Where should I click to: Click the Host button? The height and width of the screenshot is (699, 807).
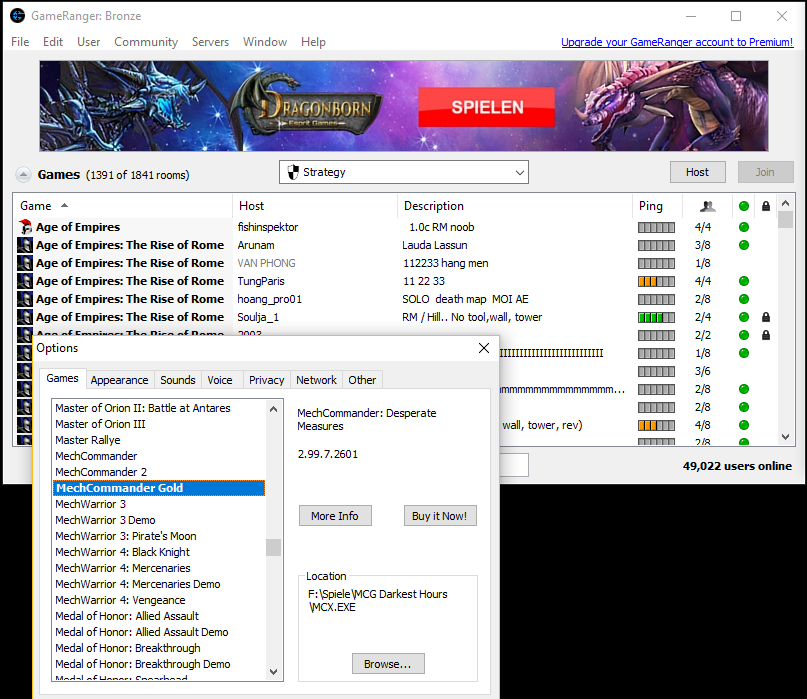(697, 172)
